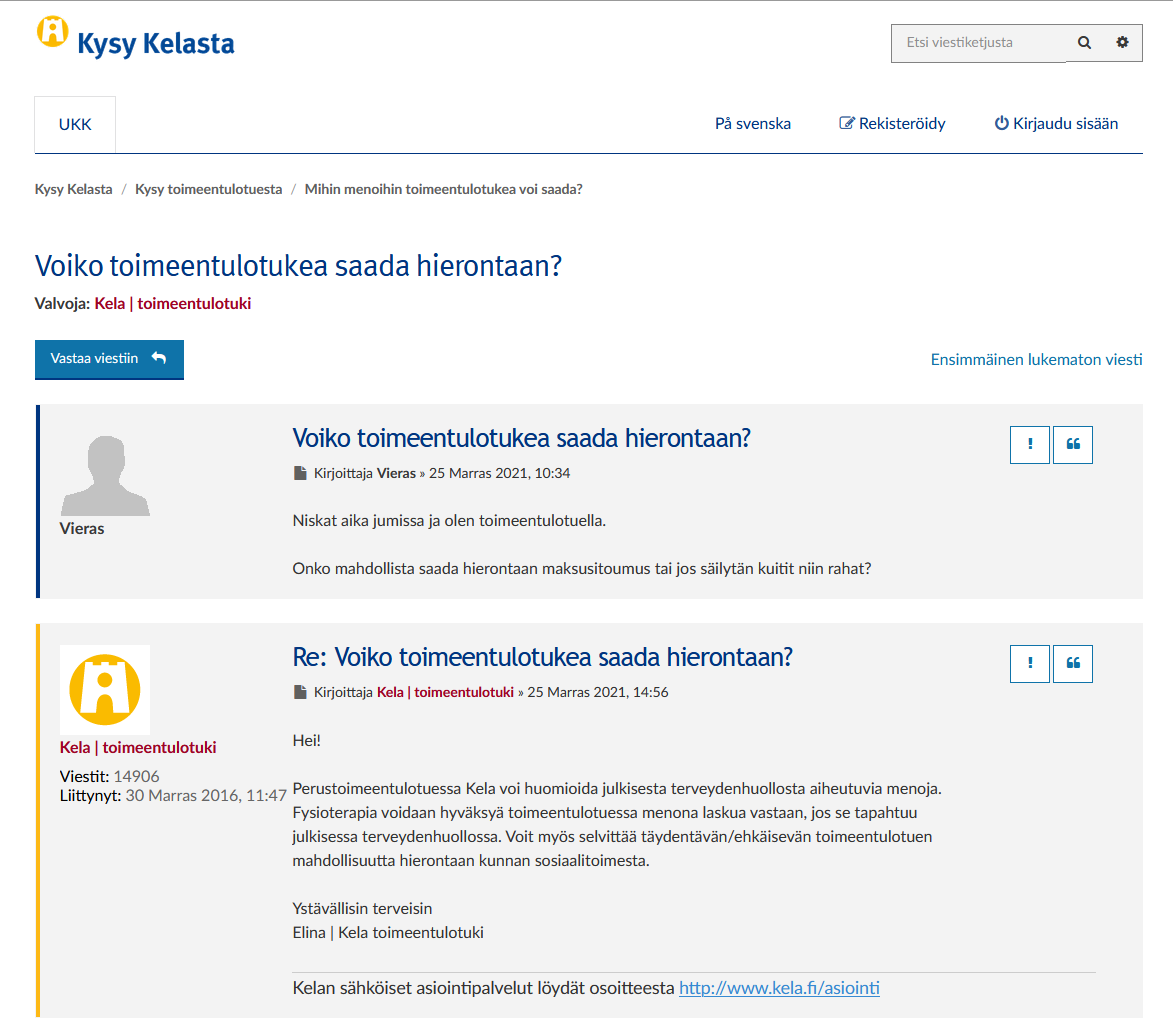This screenshot has height=1028, width=1173.
Task: Open the Rekisteröidy registration link
Action: click(x=892, y=123)
